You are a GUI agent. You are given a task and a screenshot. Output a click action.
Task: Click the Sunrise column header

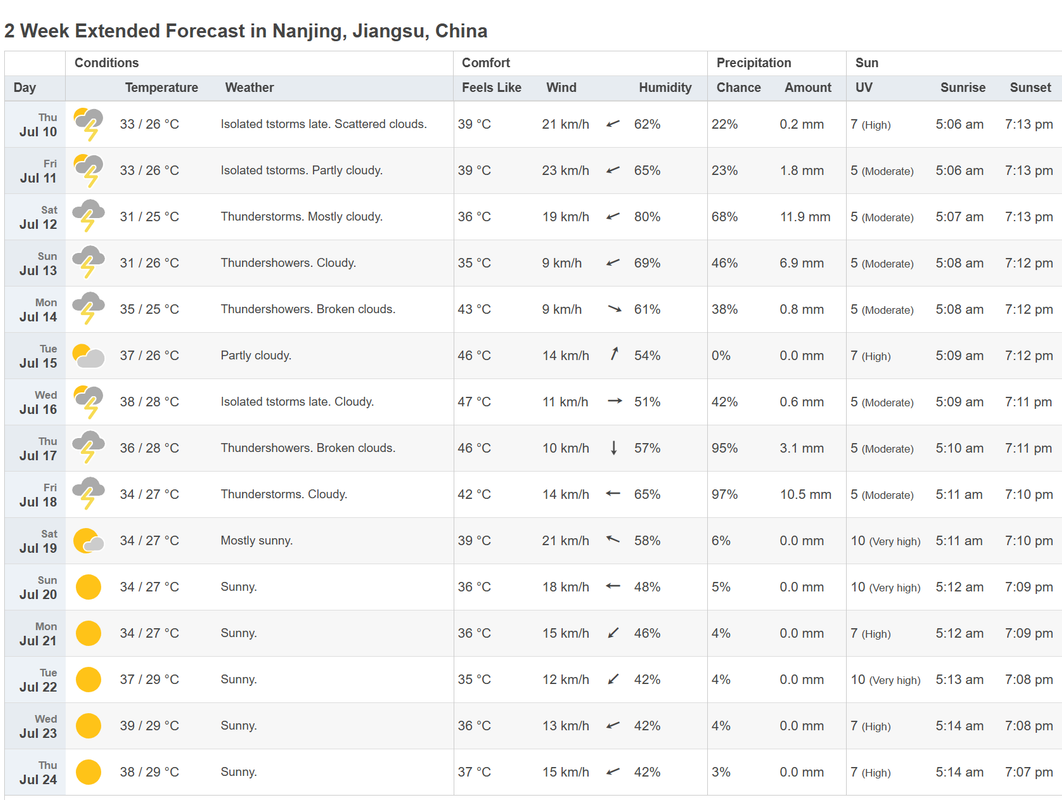click(962, 88)
